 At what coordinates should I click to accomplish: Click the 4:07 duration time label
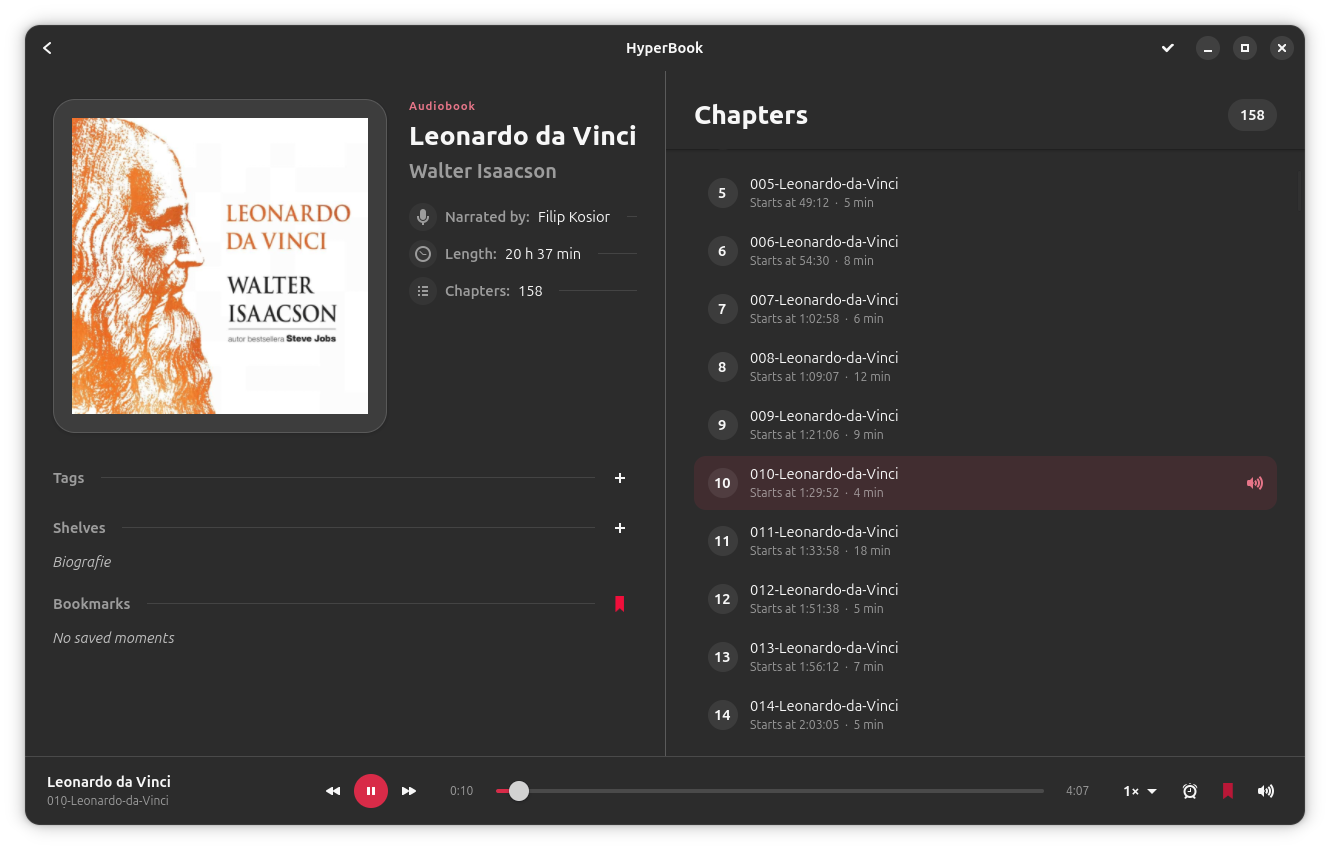(1077, 791)
